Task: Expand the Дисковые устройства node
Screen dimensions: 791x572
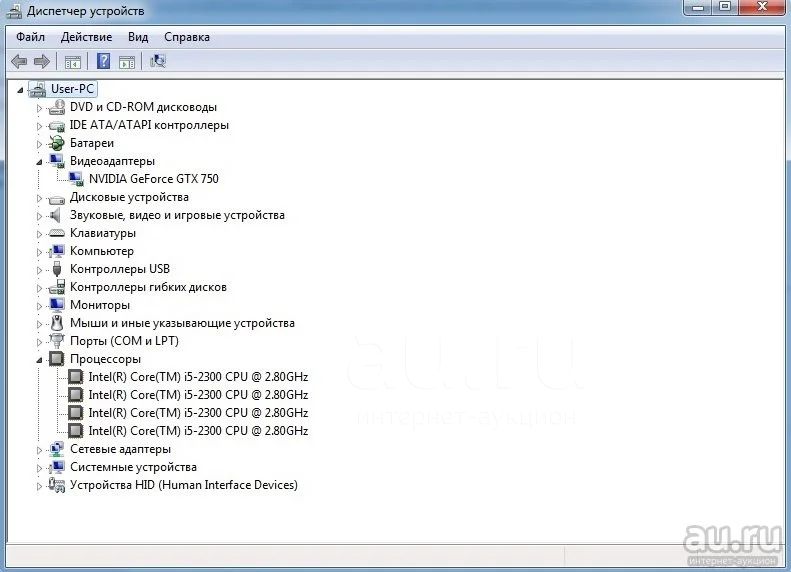Action: (39, 198)
